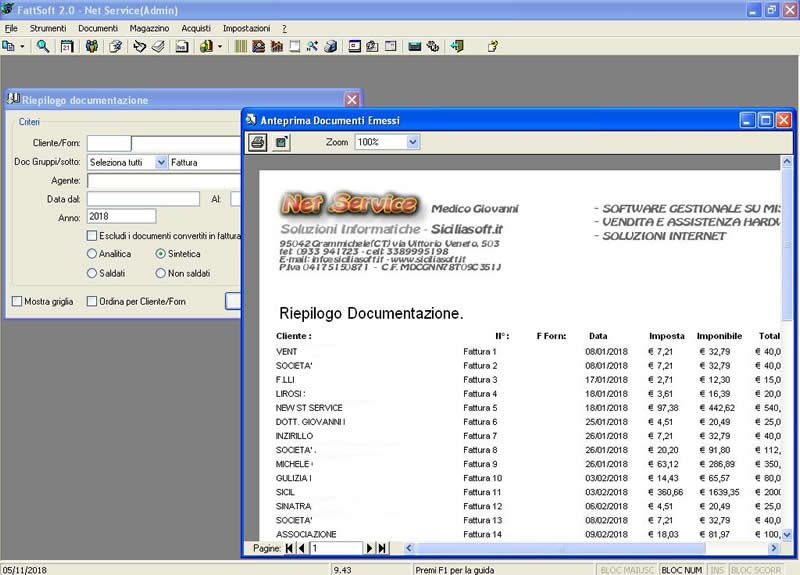Go to first page in preview
800x575 pixels.
click(x=289, y=548)
